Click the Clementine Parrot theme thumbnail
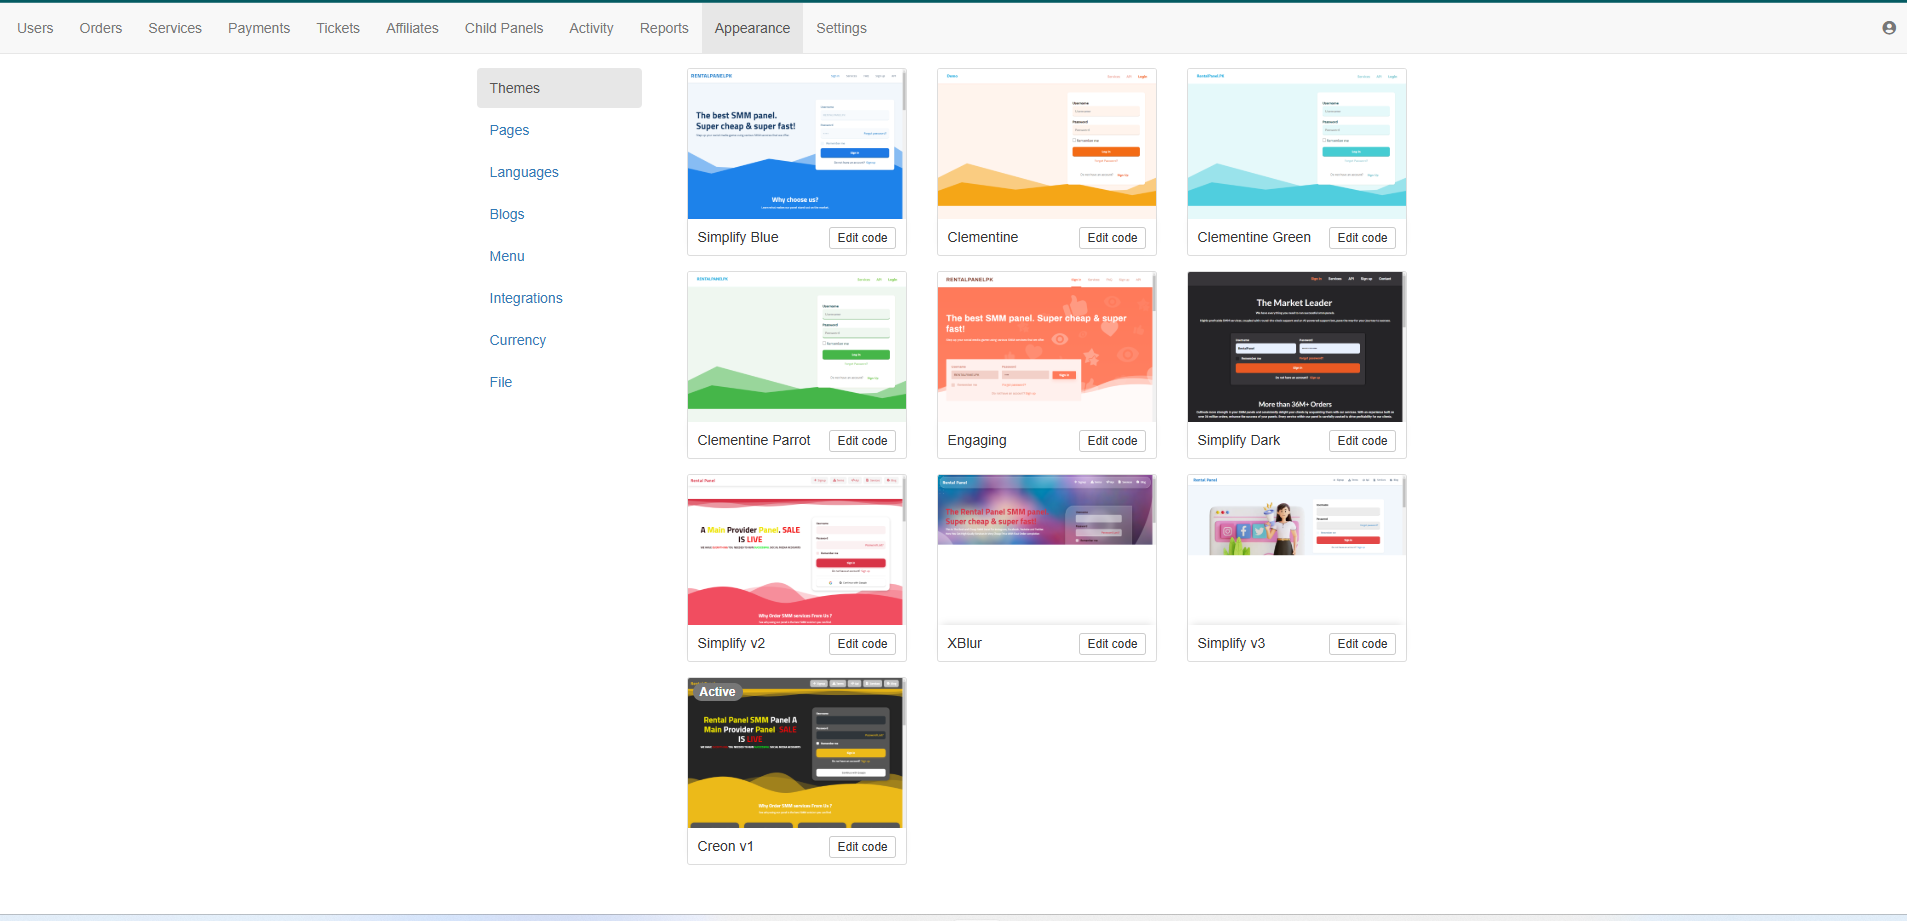The width and height of the screenshot is (1907, 921). [796, 347]
